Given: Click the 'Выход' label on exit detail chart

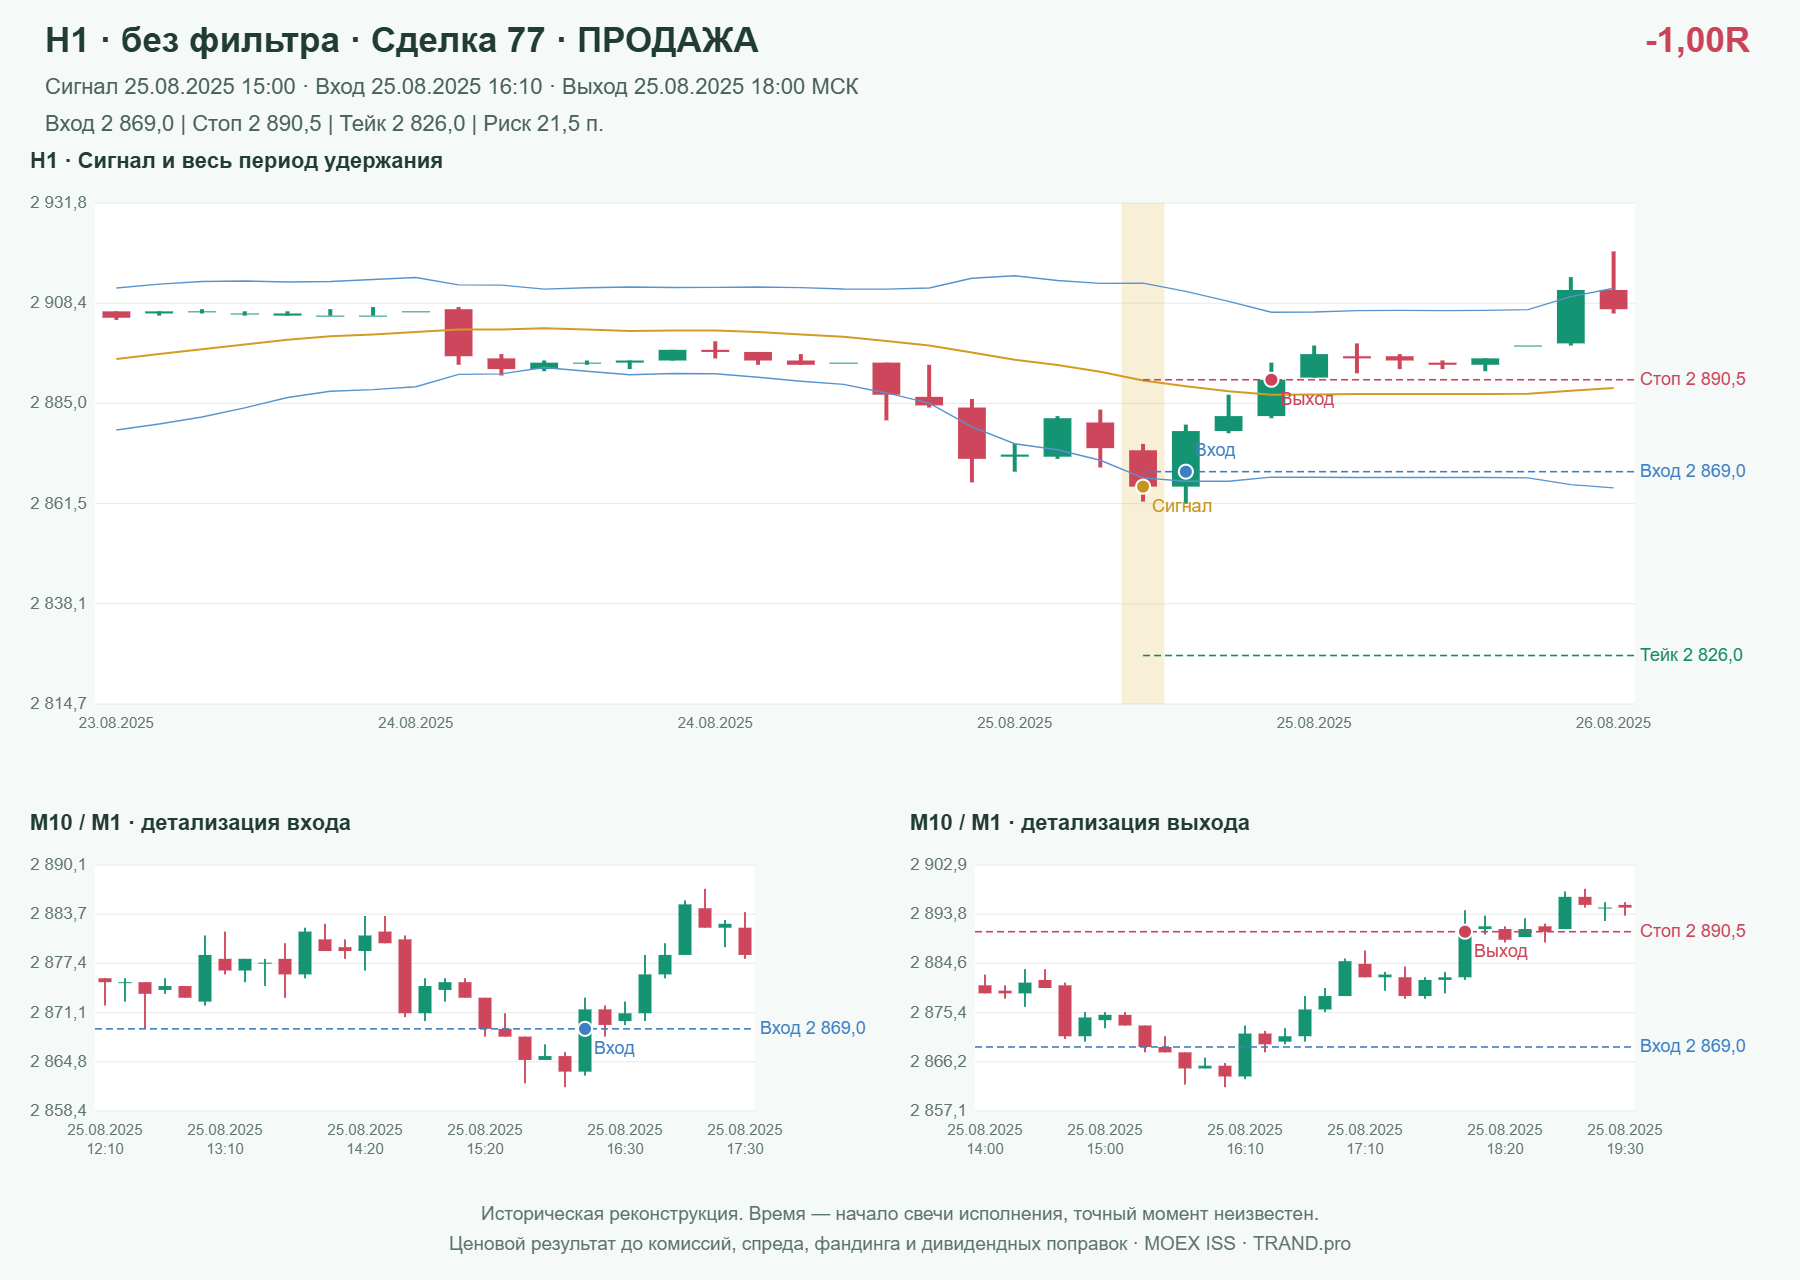Looking at the screenshot, I should (x=1501, y=951).
